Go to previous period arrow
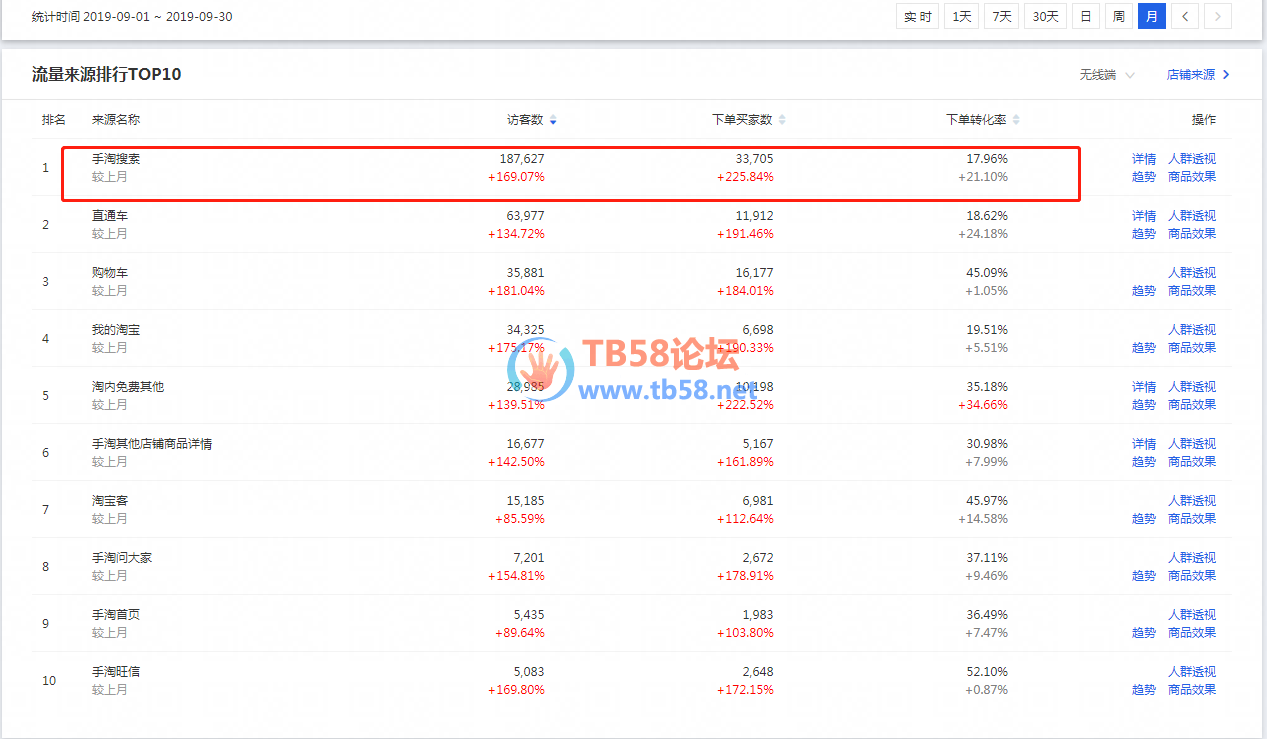1267x739 pixels. [1185, 16]
